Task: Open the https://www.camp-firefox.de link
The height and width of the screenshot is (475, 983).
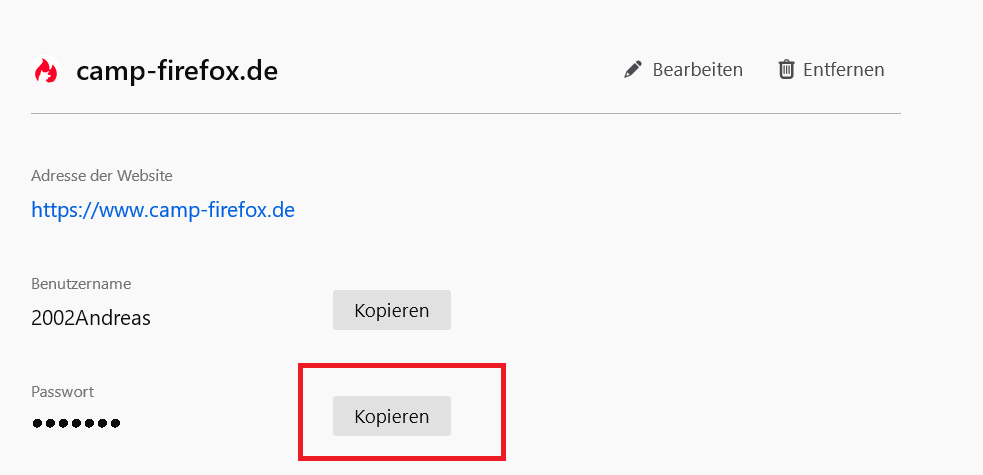Action: click(163, 210)
